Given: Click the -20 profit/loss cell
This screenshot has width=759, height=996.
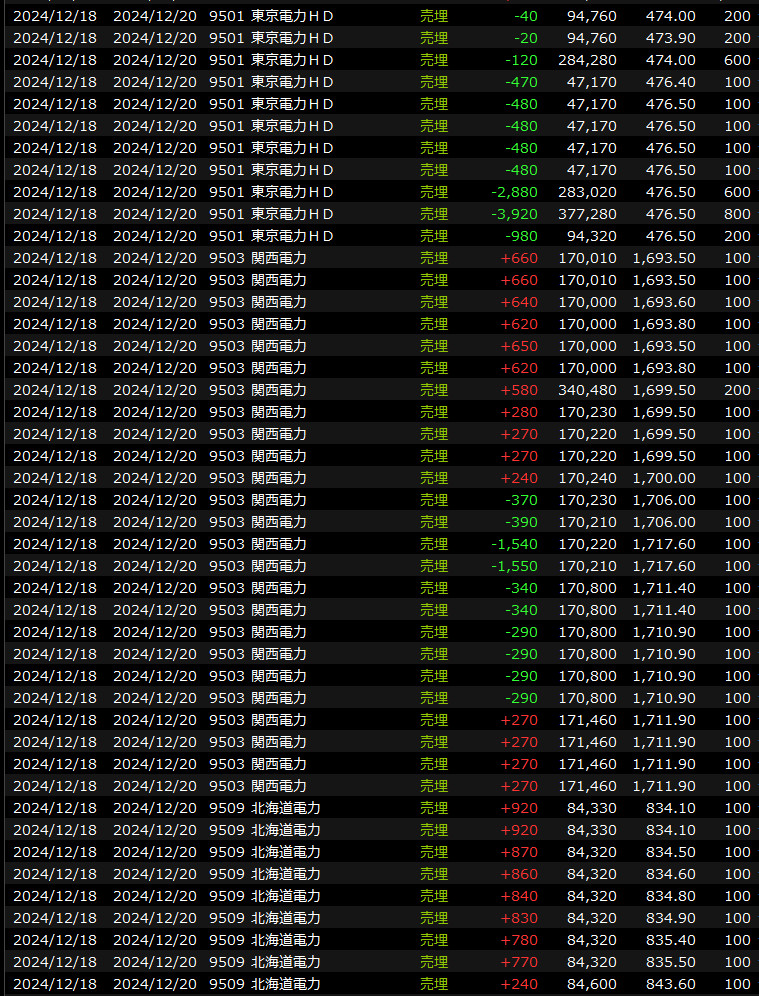Looking at the screenshot, I should pos(524,38).
